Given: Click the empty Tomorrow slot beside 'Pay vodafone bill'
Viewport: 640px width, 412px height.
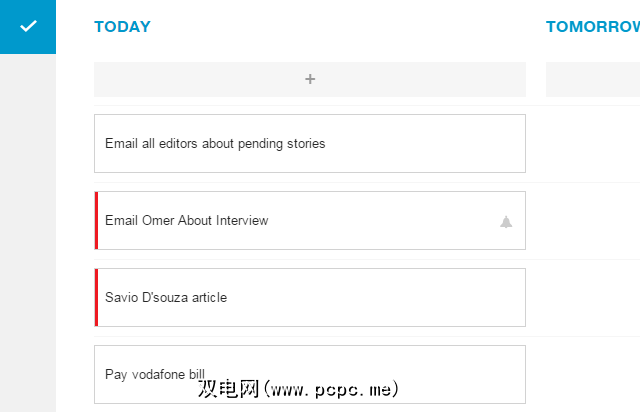Looking at the screenshot, I should [592, 374].
